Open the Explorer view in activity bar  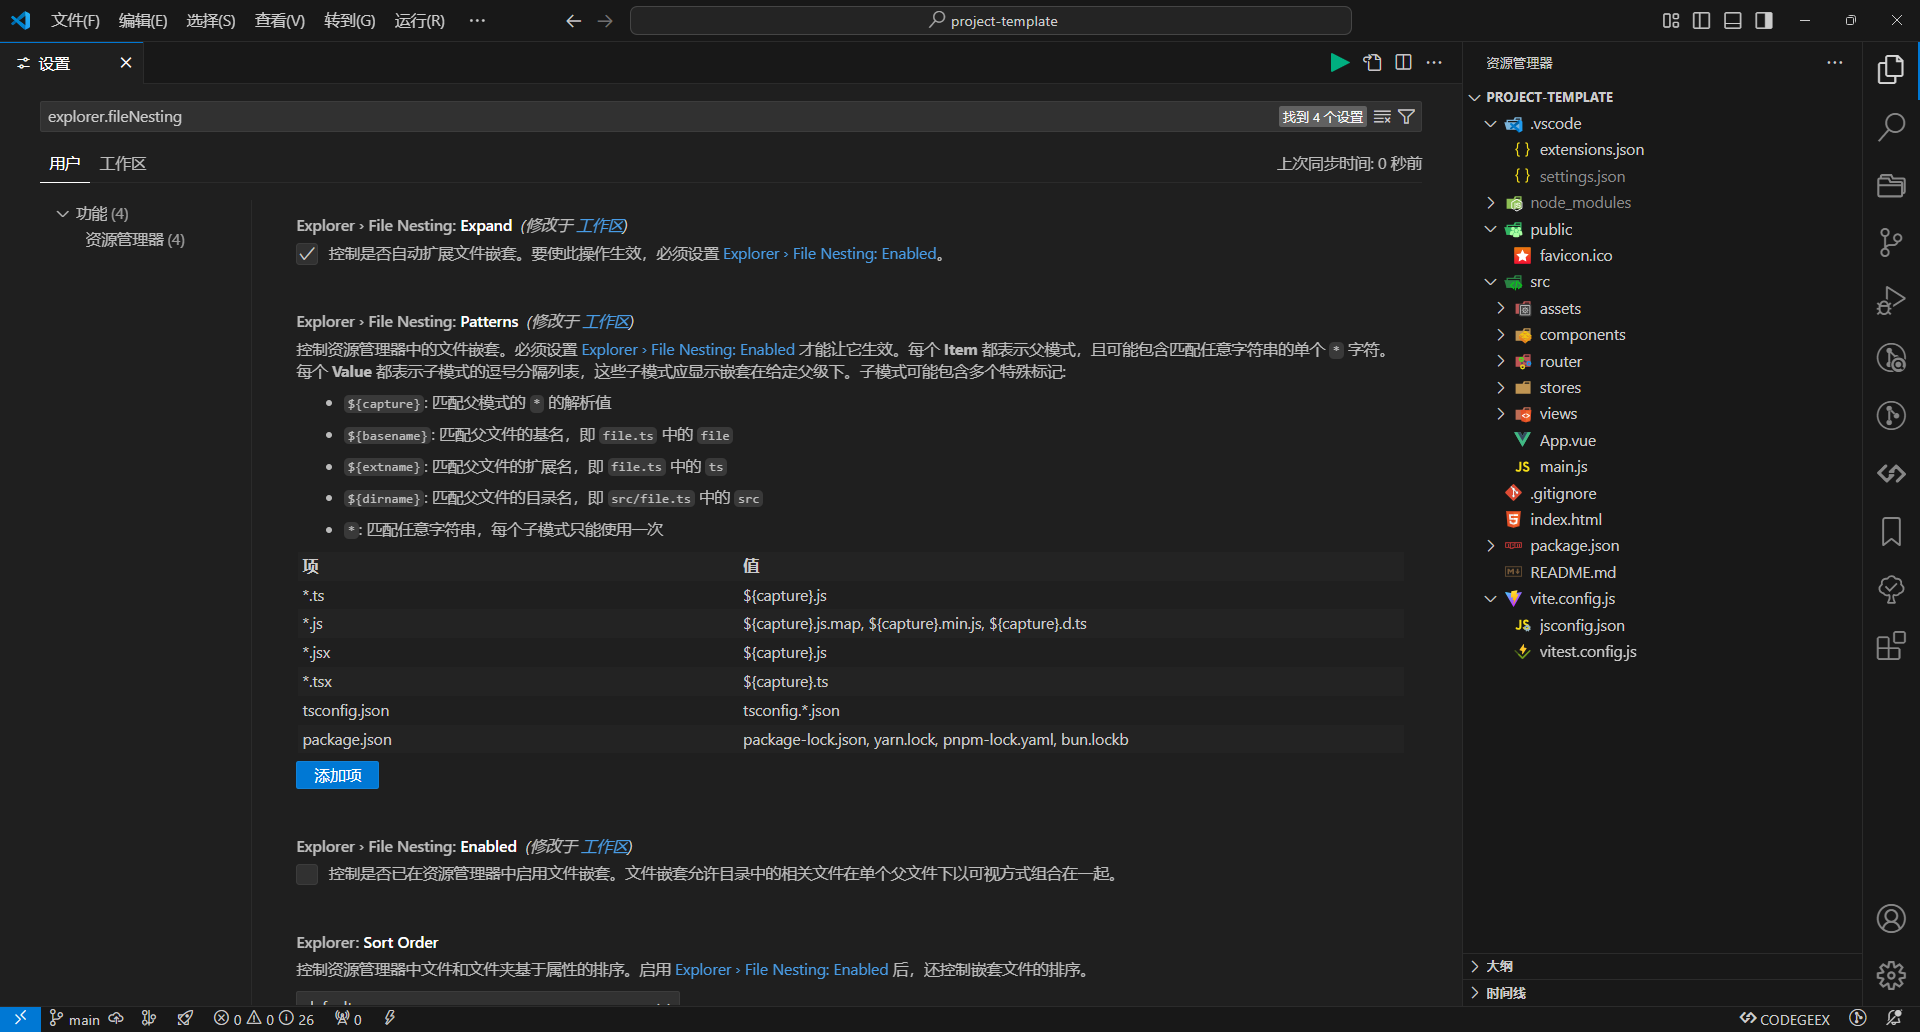[x=1891, y=69]
